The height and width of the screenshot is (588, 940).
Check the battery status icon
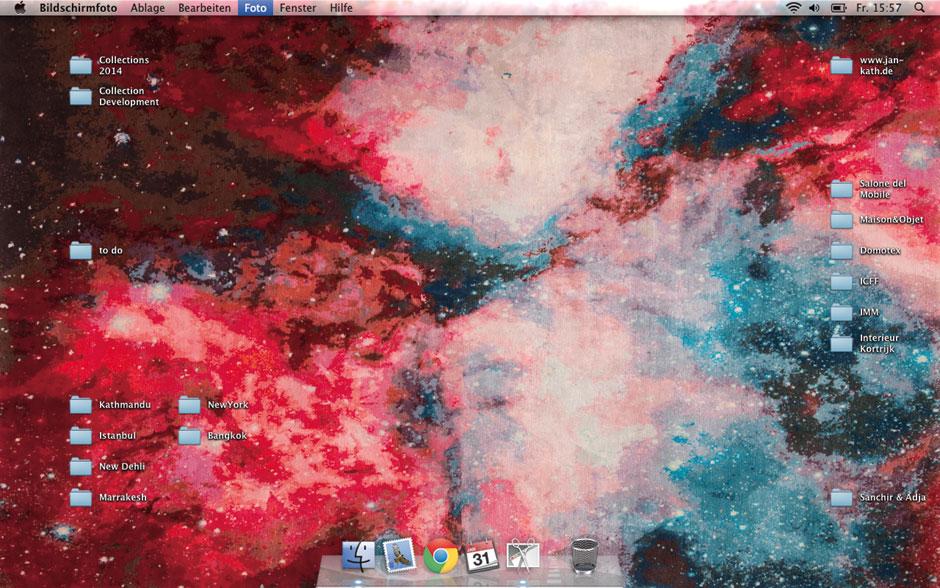pos(836,8)
